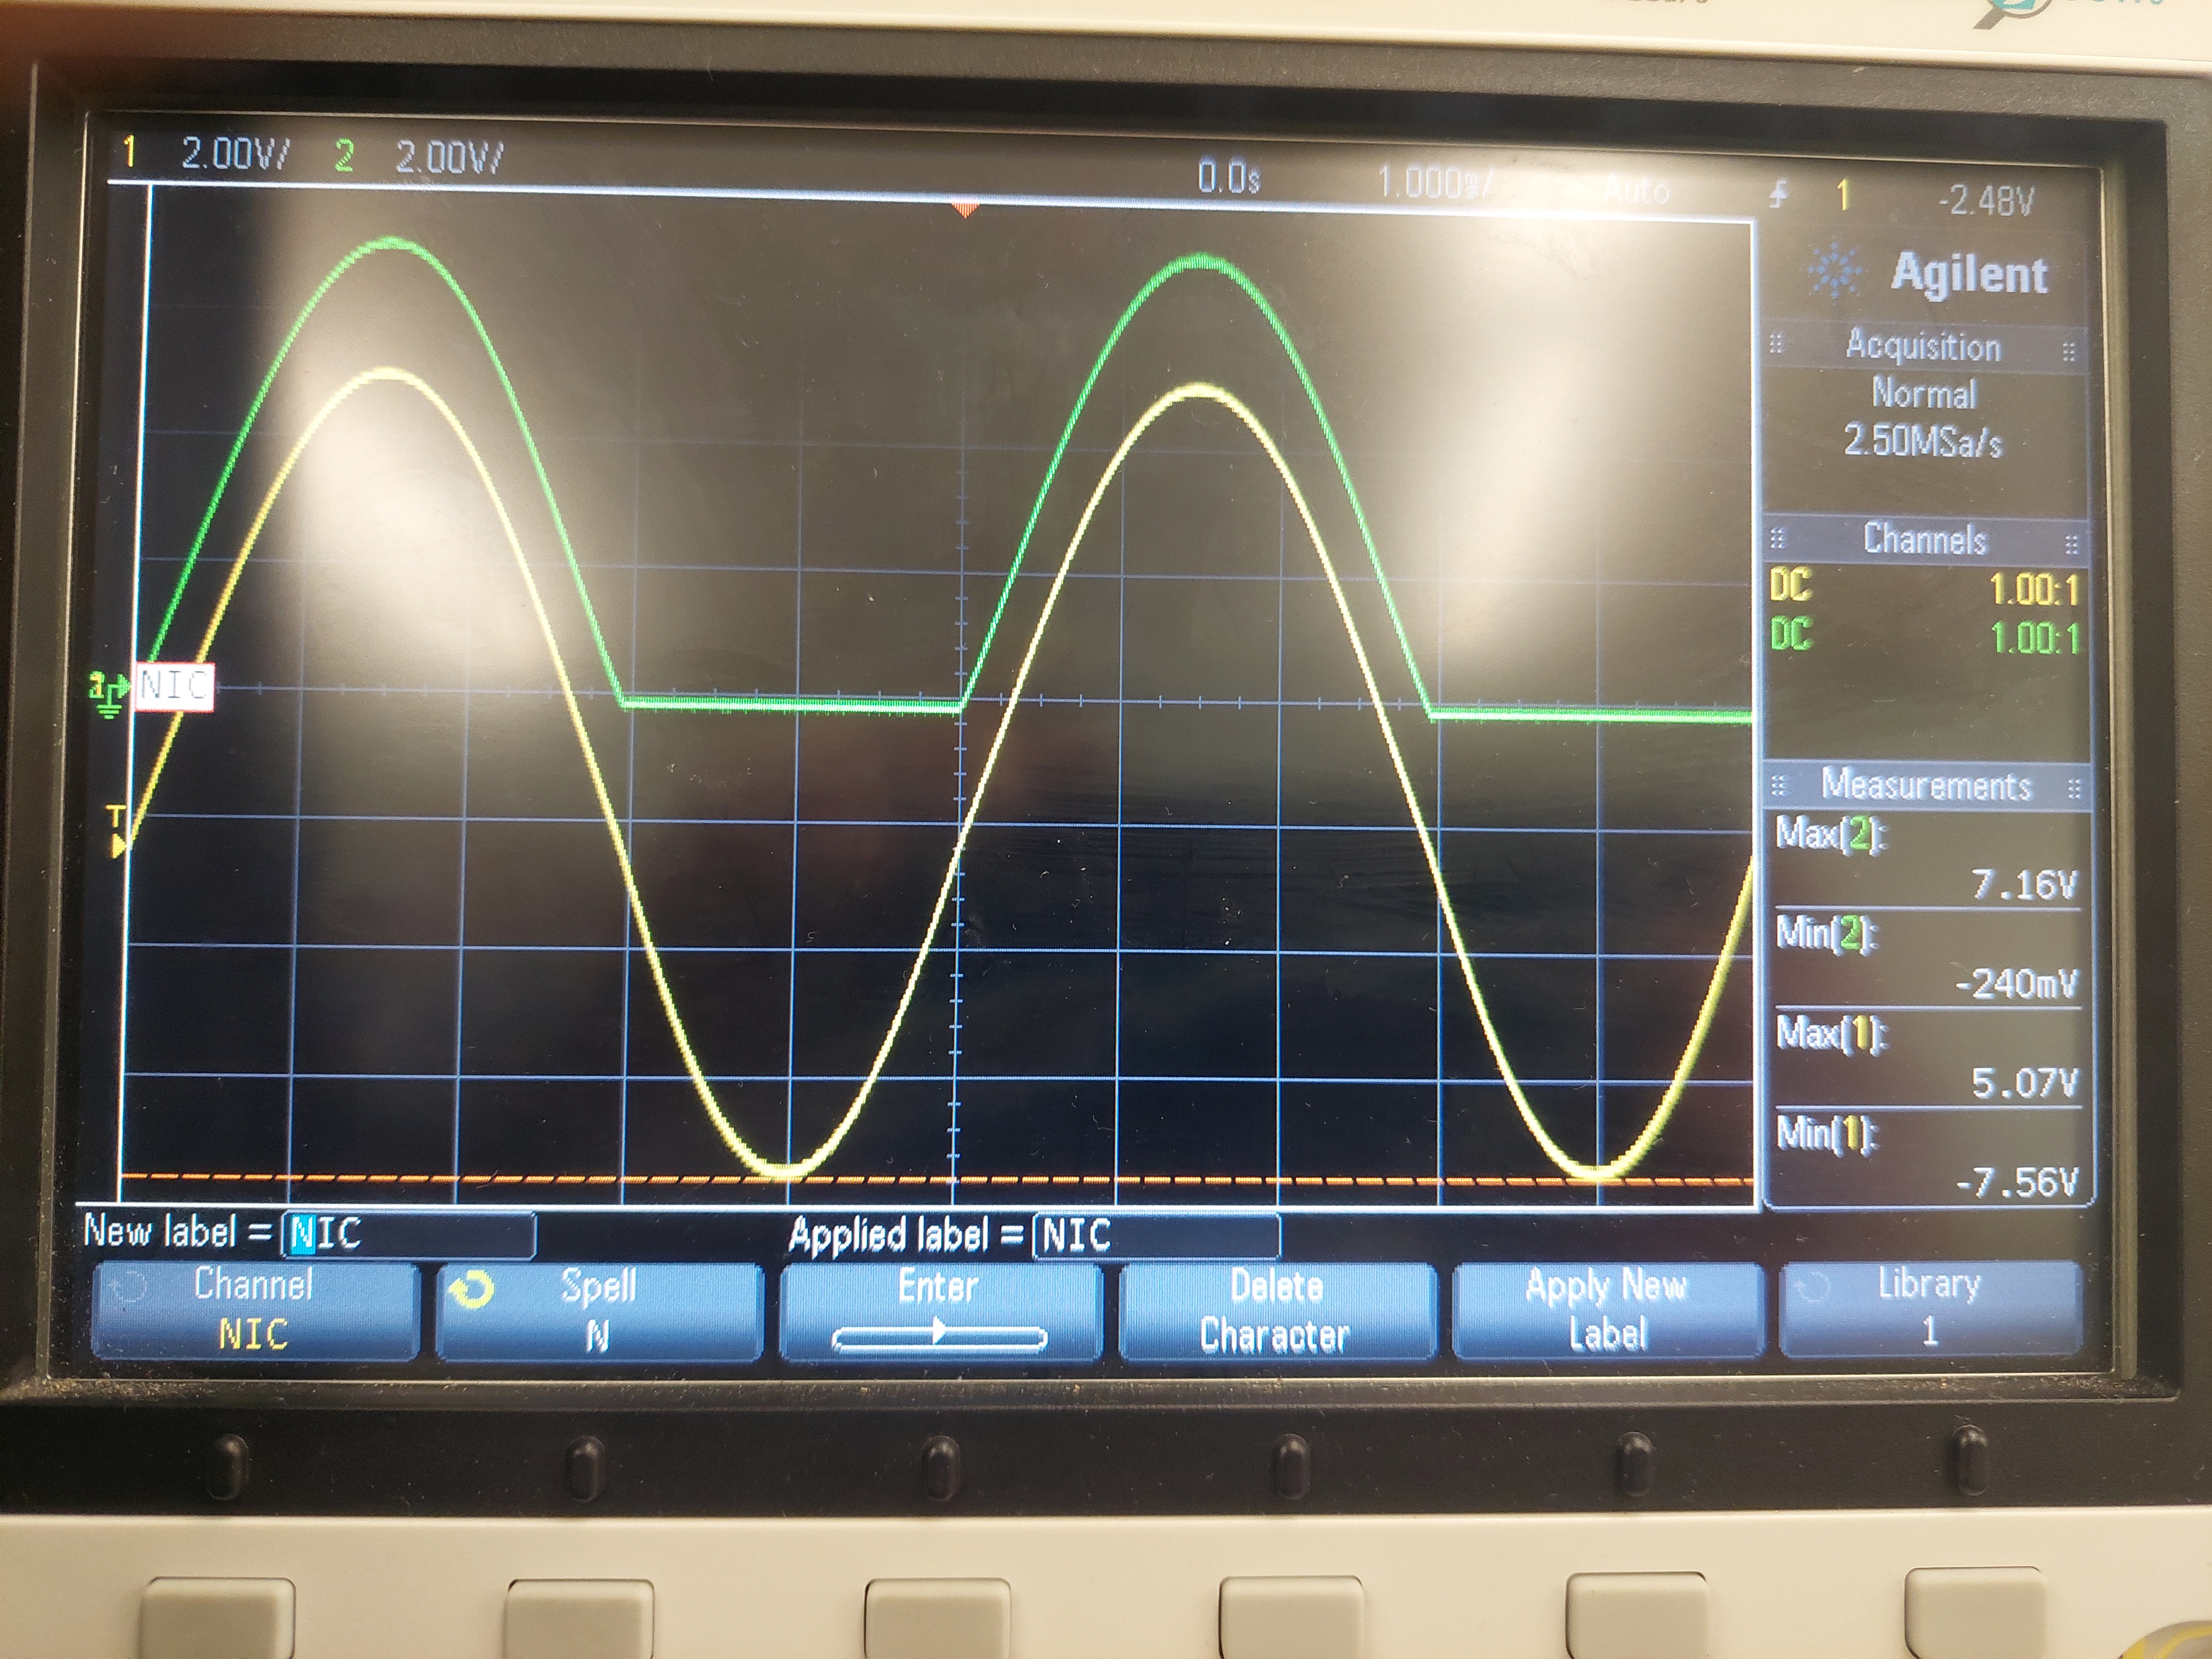The height and width of the screenshot is (1659, 2212).
Task: Click the channel 1 scale 2.00V/ indicator
Action: (x=235, y=155)
